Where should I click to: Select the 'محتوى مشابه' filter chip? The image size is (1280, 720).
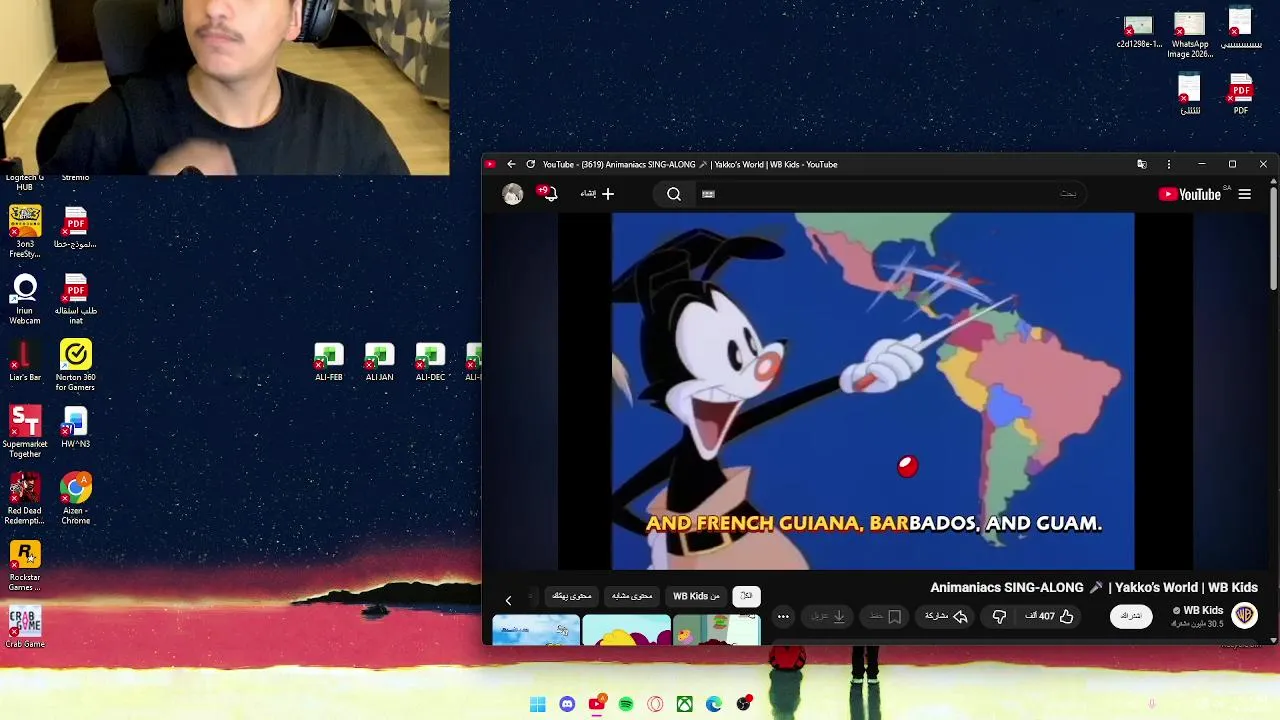coord(632,596)
